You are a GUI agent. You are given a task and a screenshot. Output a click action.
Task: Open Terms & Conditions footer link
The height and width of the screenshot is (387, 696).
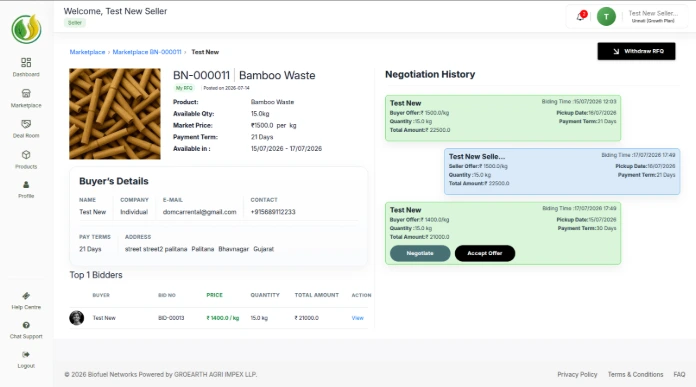click(635, 375)
